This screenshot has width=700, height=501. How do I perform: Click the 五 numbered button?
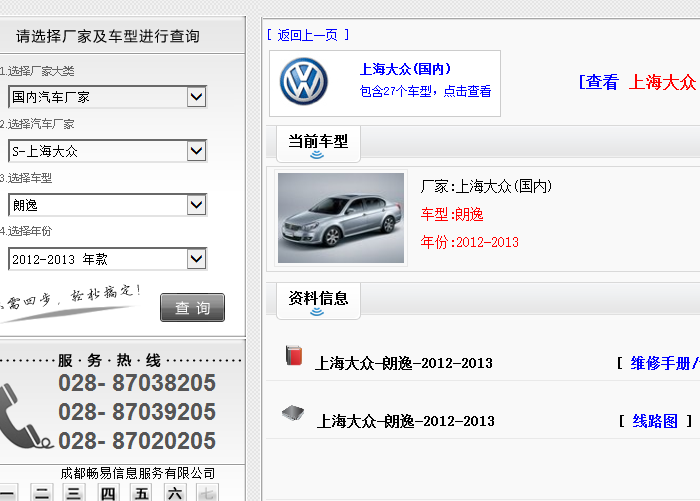pos(142,493)
